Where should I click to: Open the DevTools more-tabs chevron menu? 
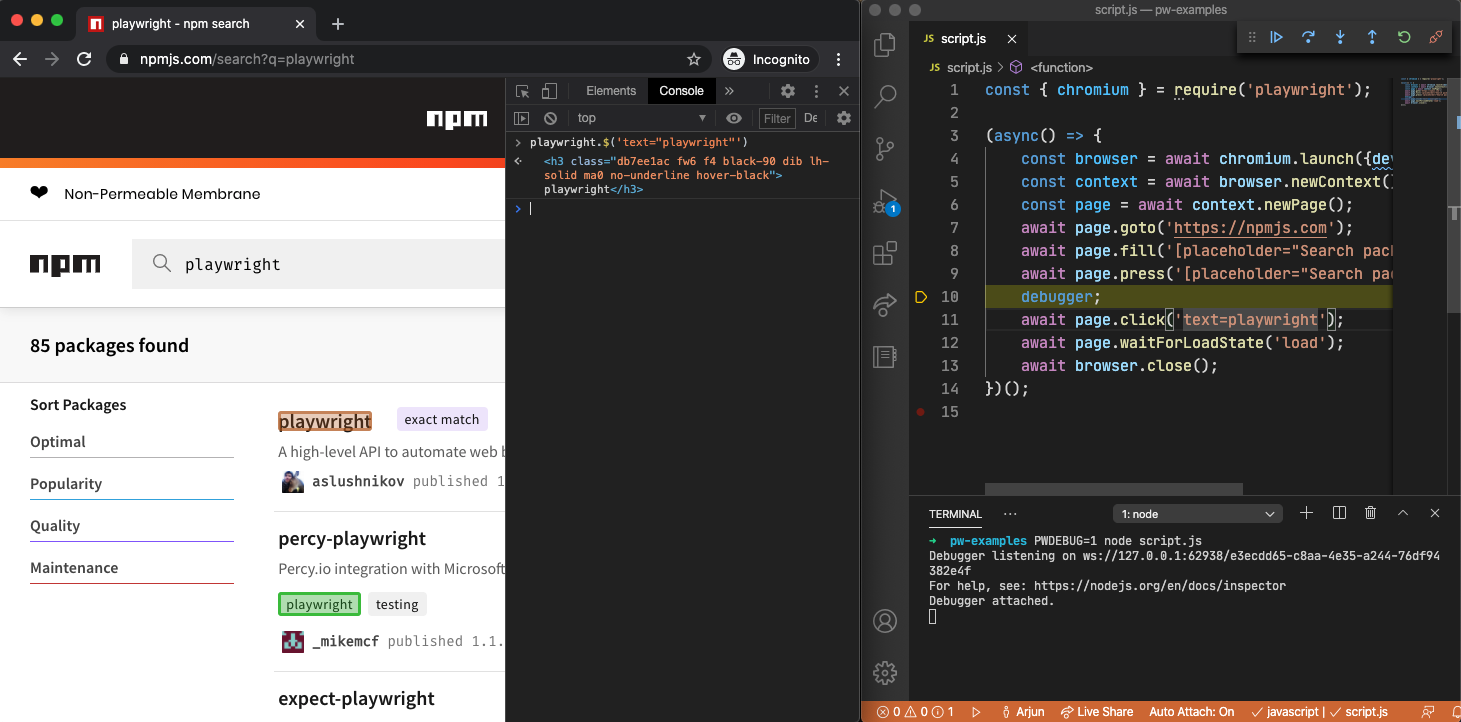[x=729, y=90]
